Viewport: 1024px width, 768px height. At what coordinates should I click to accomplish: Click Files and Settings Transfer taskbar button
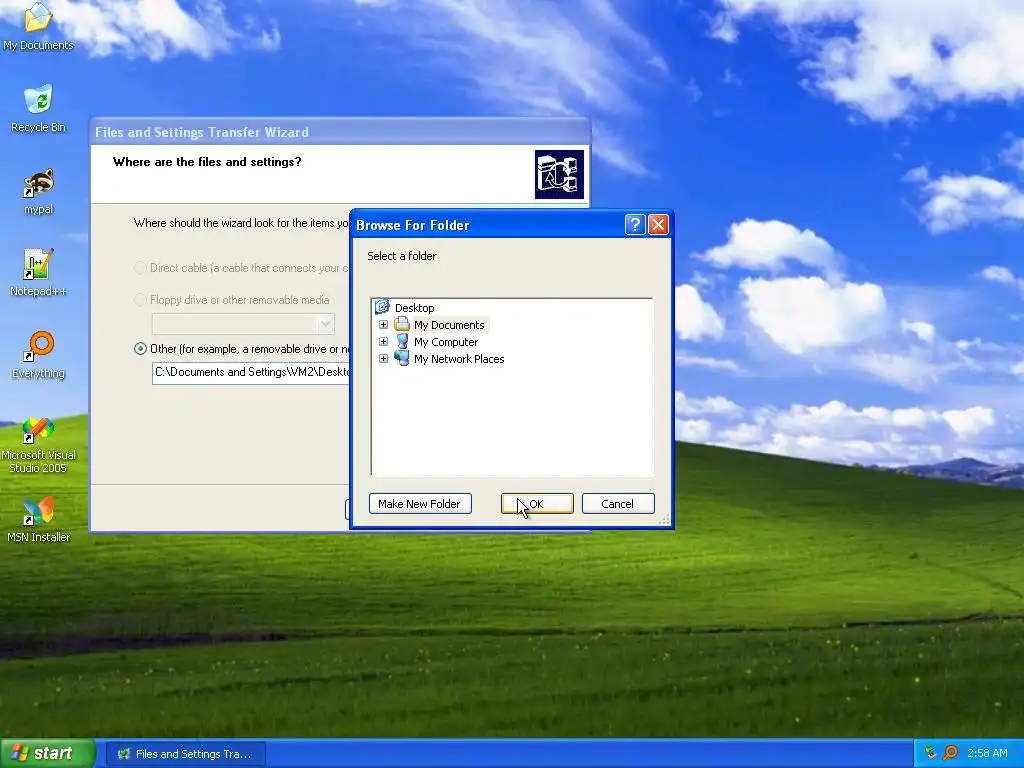tap(185, 754)
